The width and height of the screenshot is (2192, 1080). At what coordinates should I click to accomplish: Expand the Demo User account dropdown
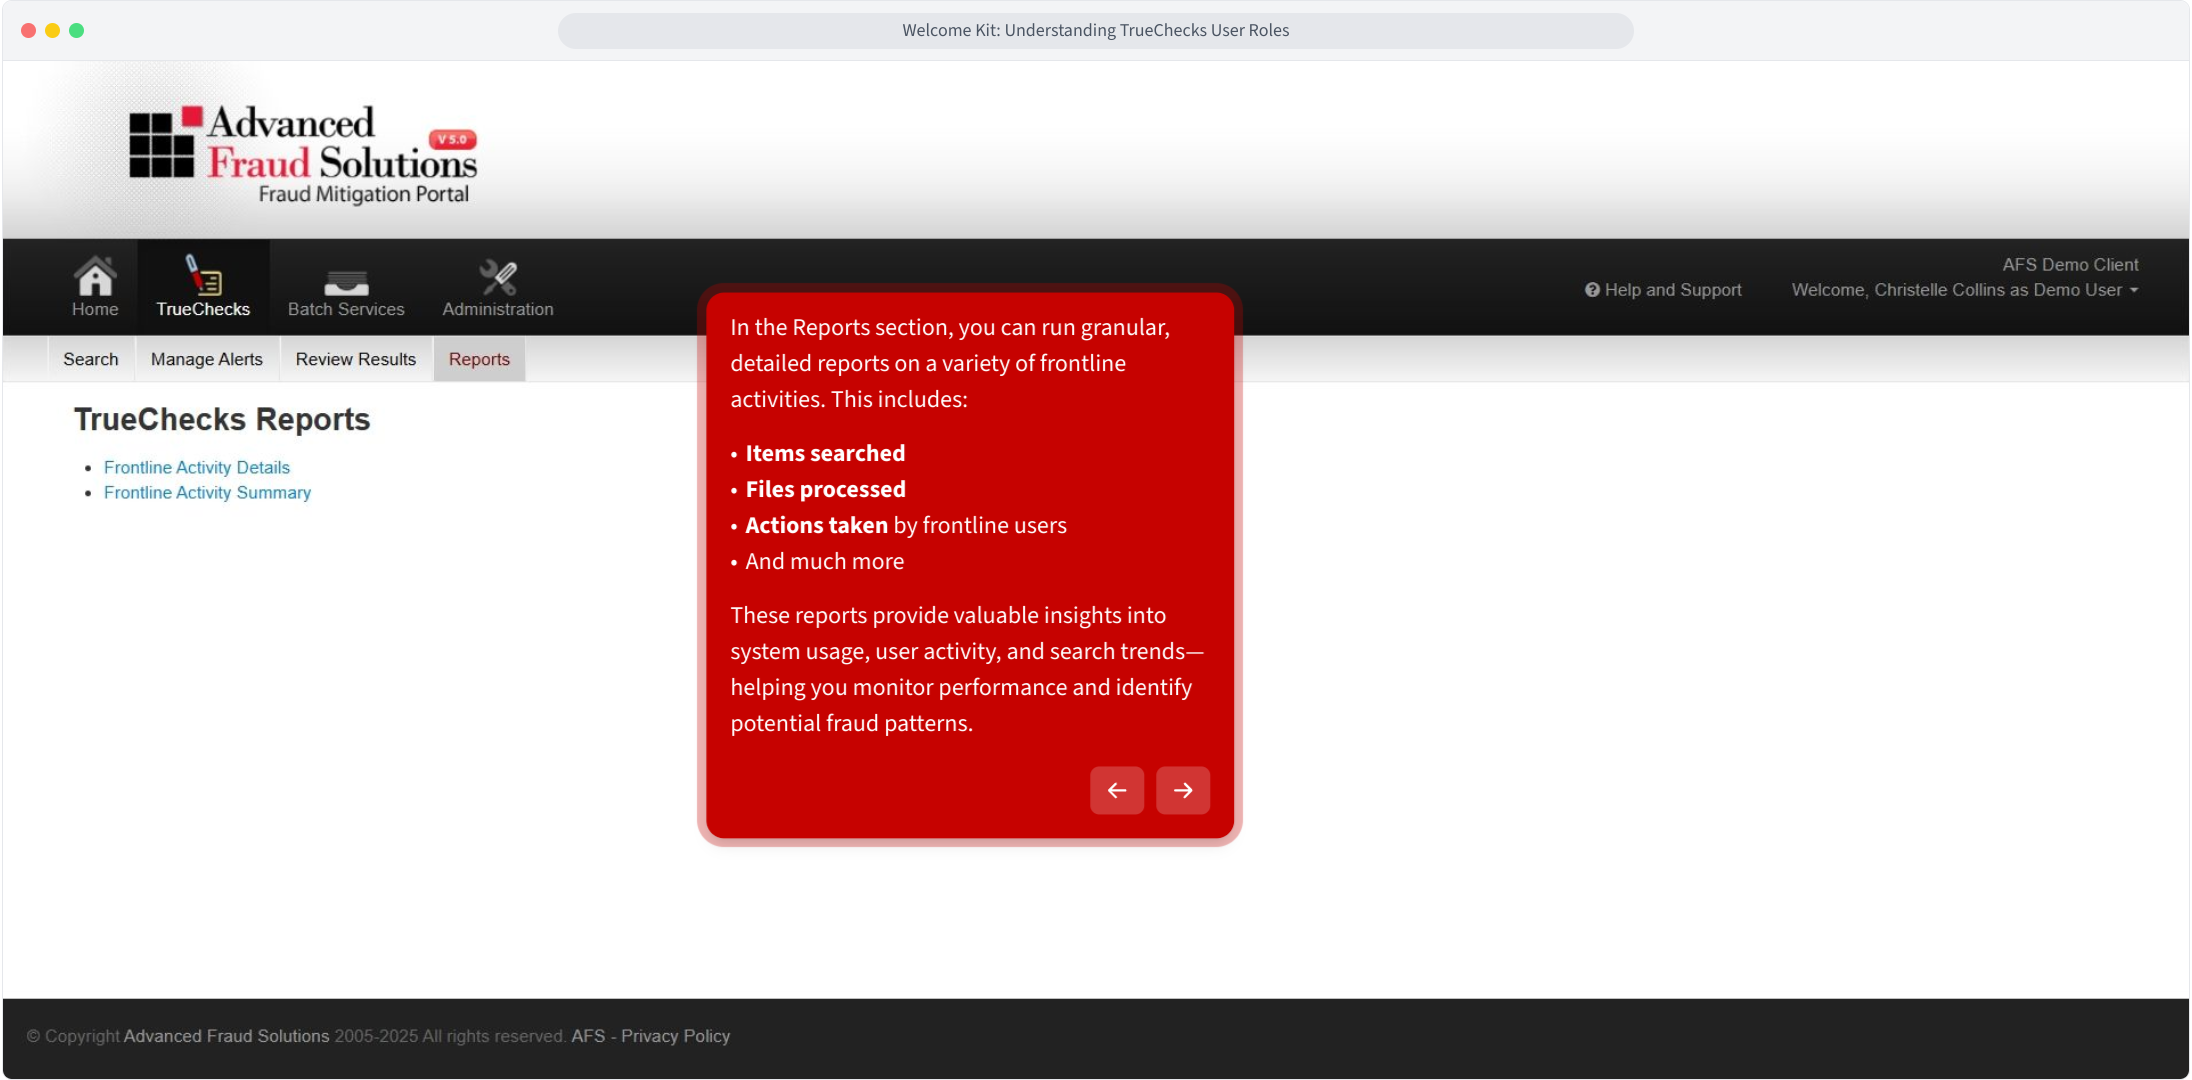1965,290
